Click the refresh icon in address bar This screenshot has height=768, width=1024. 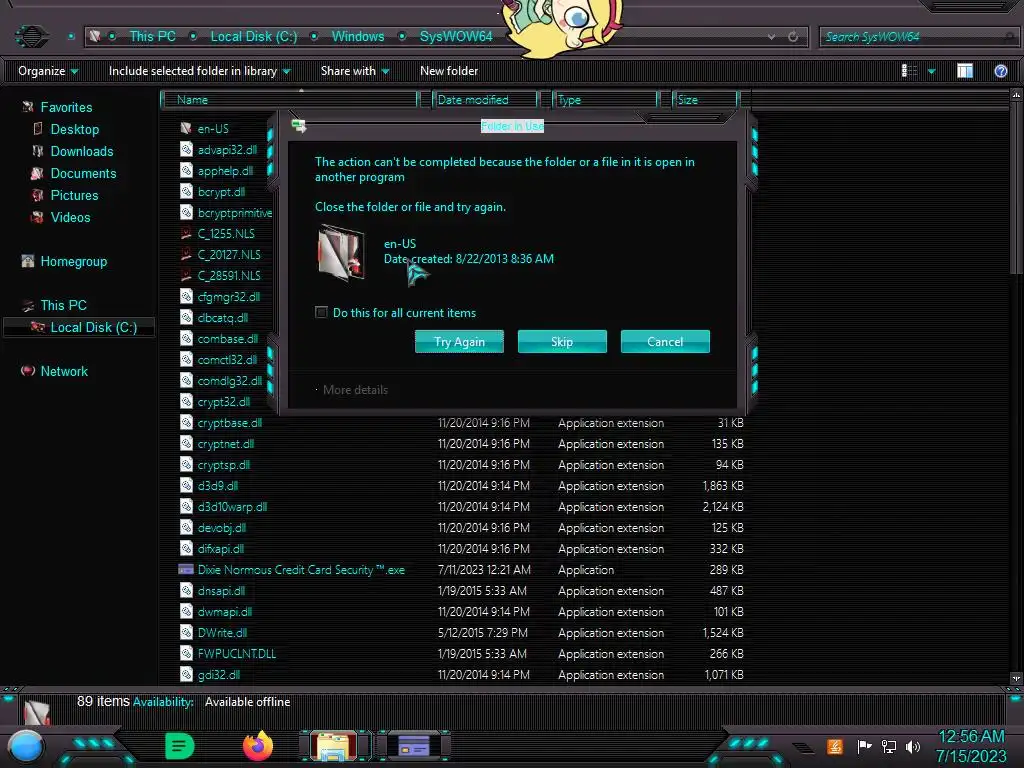click(x=793, y=37)
